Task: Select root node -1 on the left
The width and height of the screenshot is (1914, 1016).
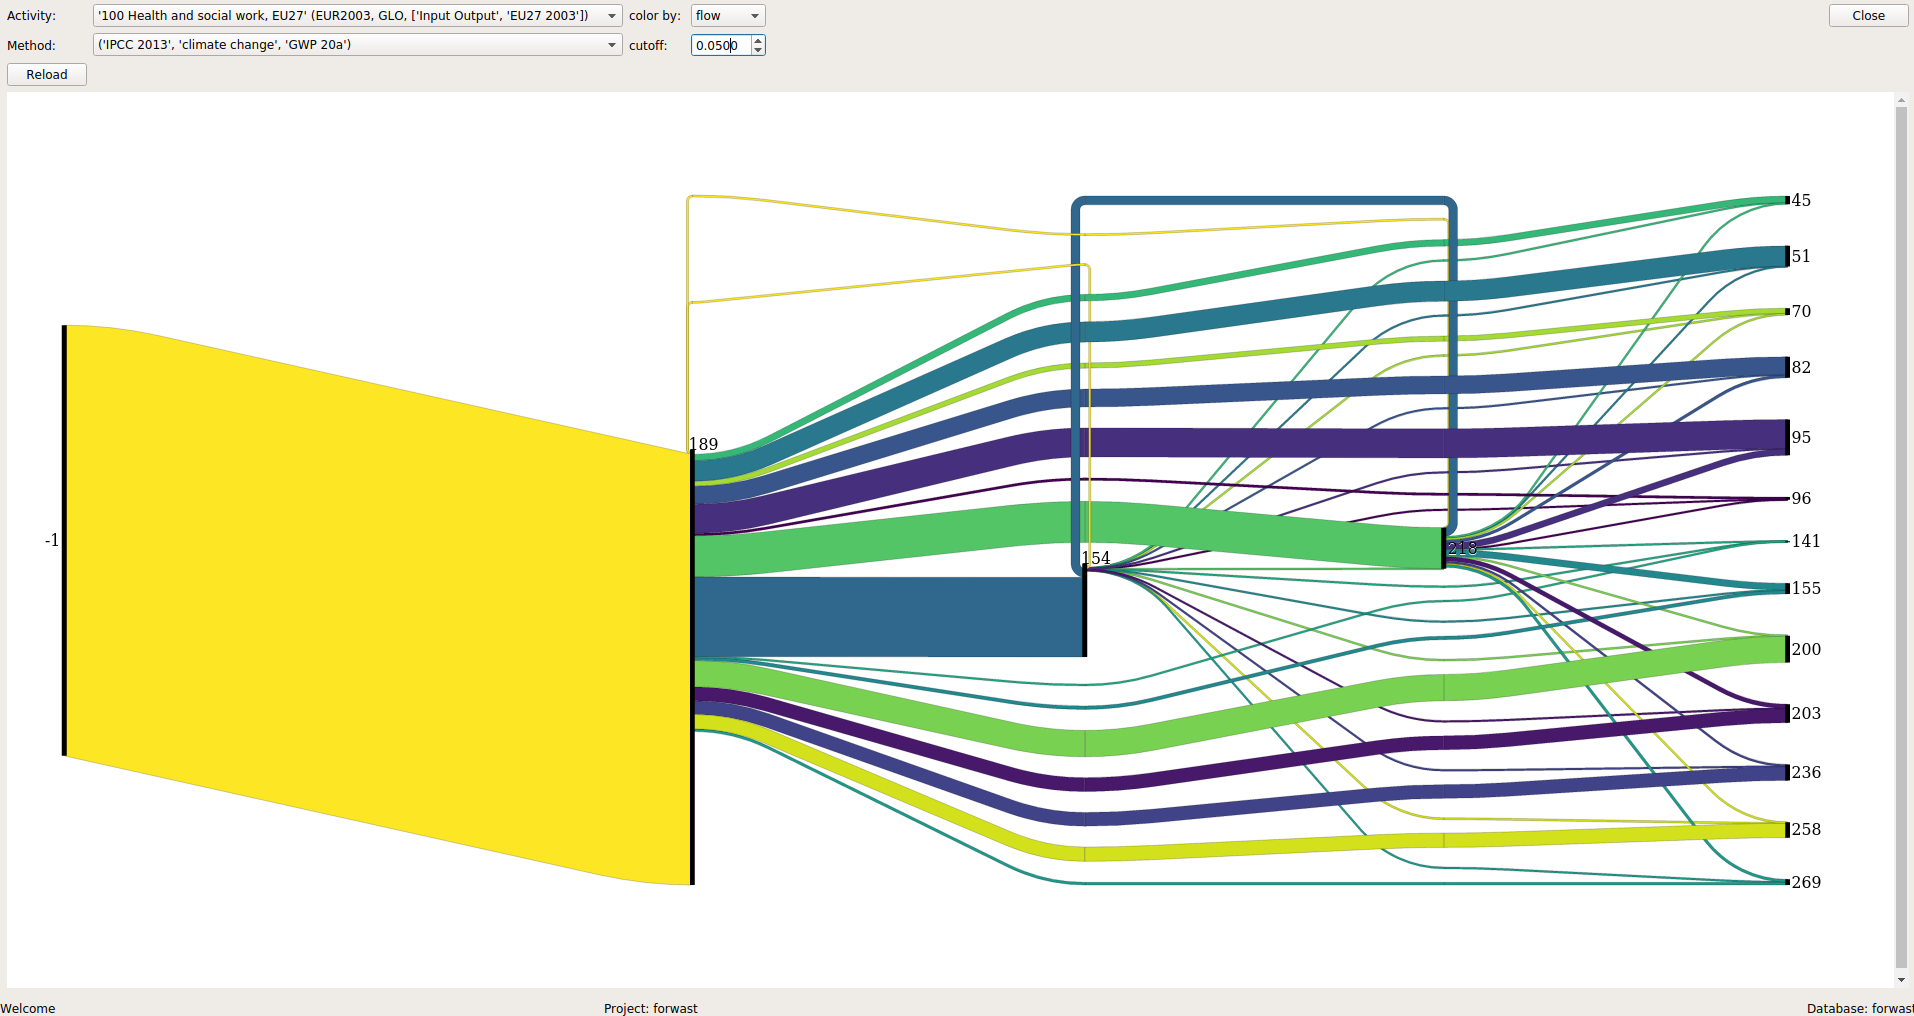Action: (64, 540)
